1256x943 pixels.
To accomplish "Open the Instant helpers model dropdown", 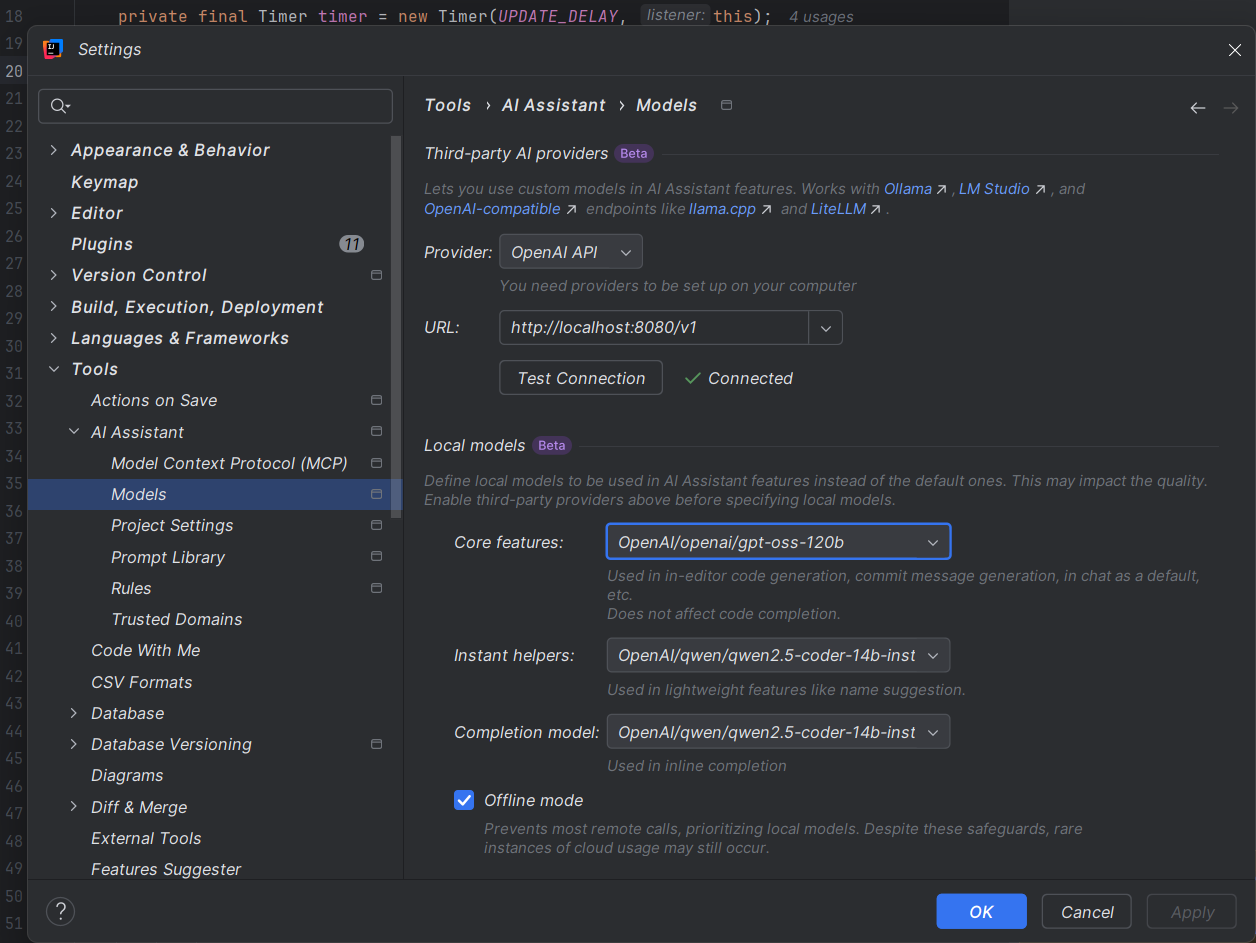I will click(x=778, y=655).
